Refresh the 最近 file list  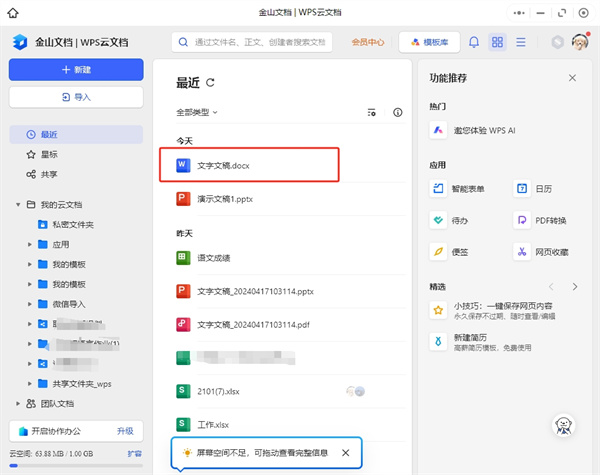click(210, 82)
